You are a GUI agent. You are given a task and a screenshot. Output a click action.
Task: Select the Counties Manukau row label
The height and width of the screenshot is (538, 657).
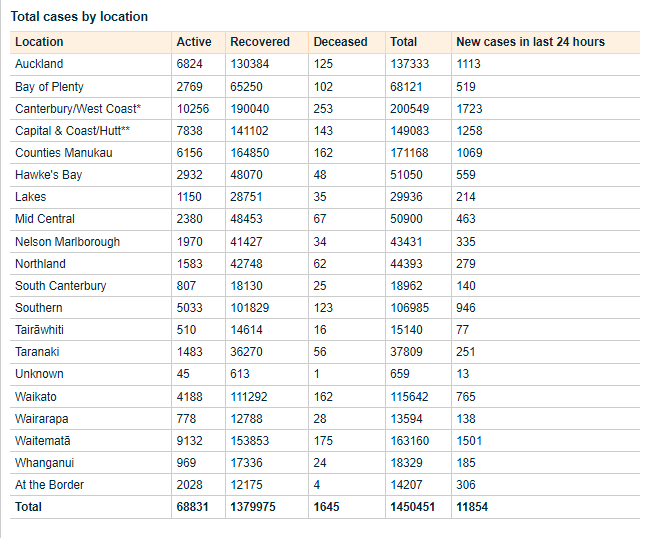coord(64,153)
